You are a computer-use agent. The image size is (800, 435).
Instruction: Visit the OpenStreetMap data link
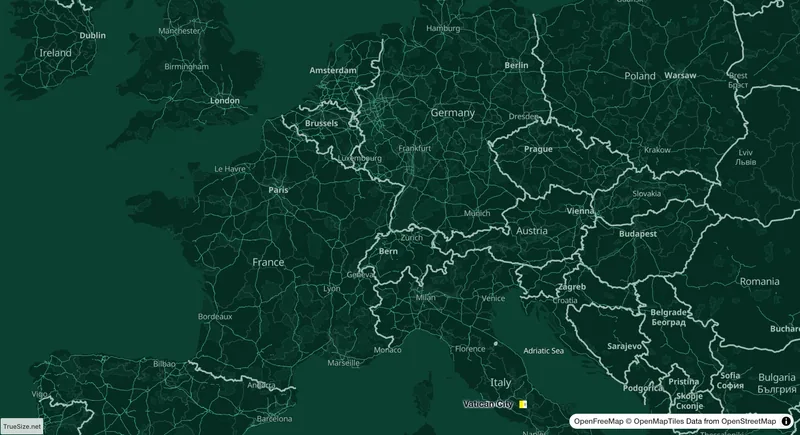pos(748,421)
